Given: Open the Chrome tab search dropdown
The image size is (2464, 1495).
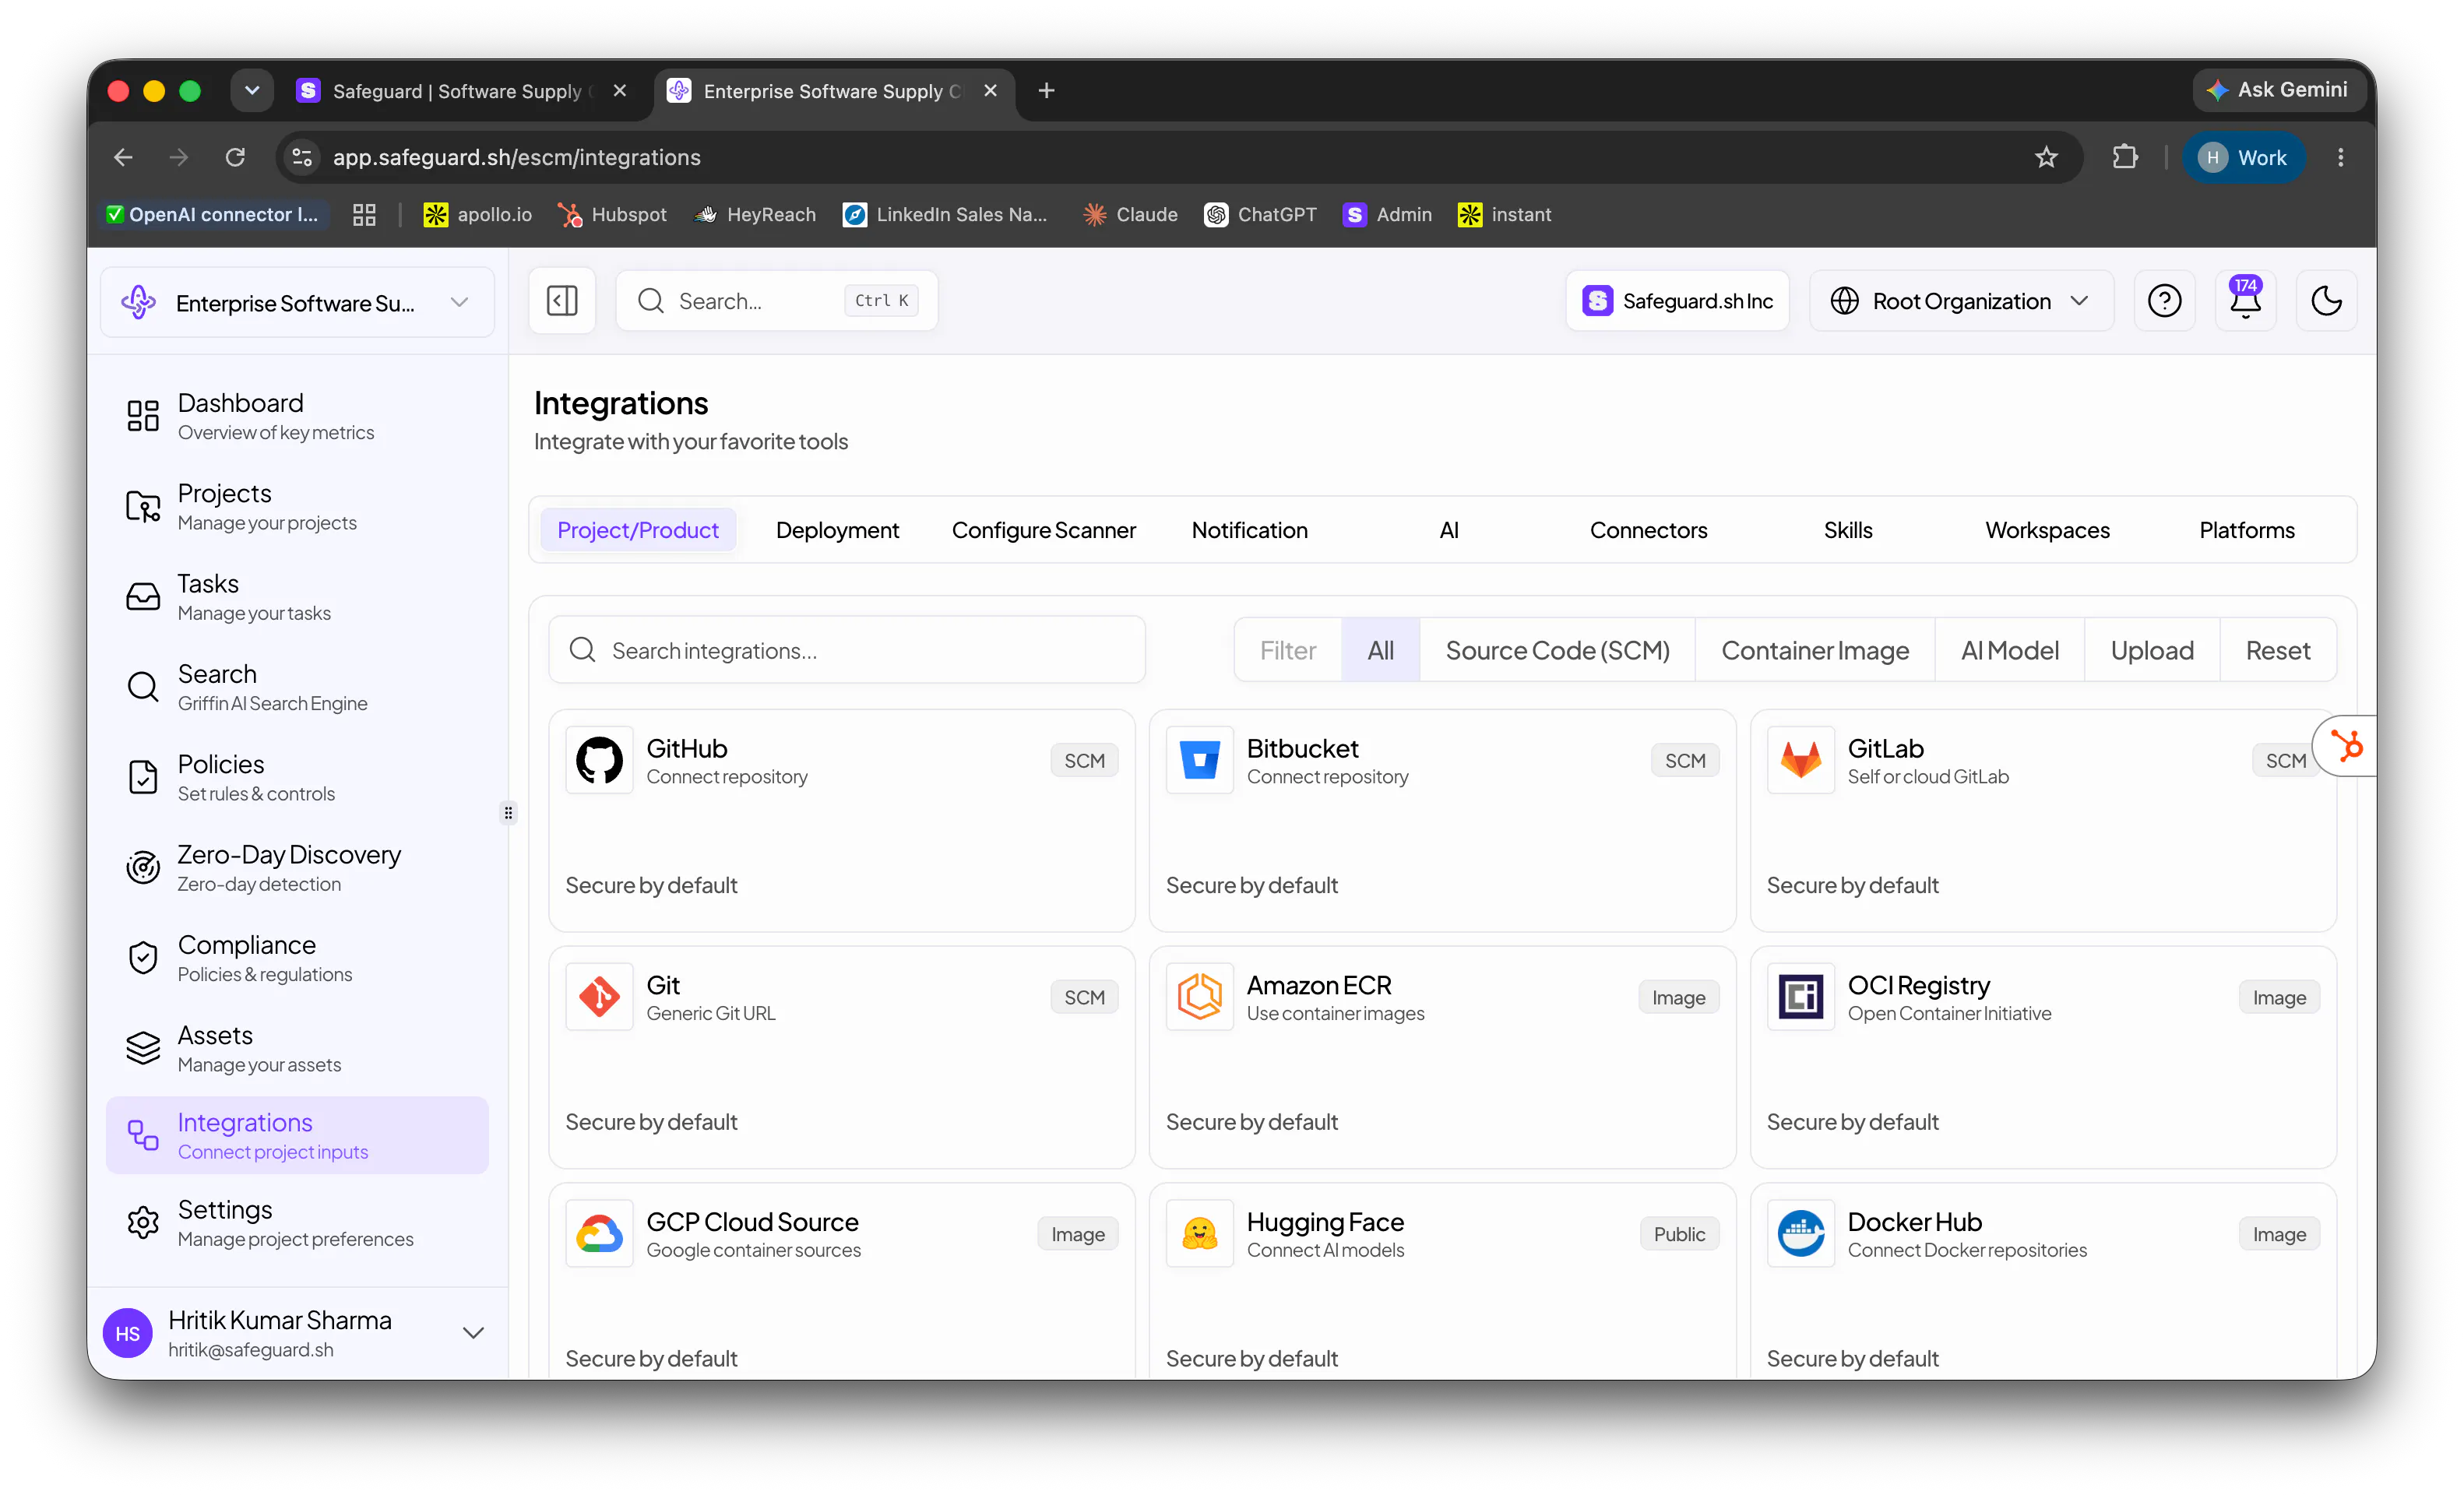Looking at the screenshot, I should point(252,90).
